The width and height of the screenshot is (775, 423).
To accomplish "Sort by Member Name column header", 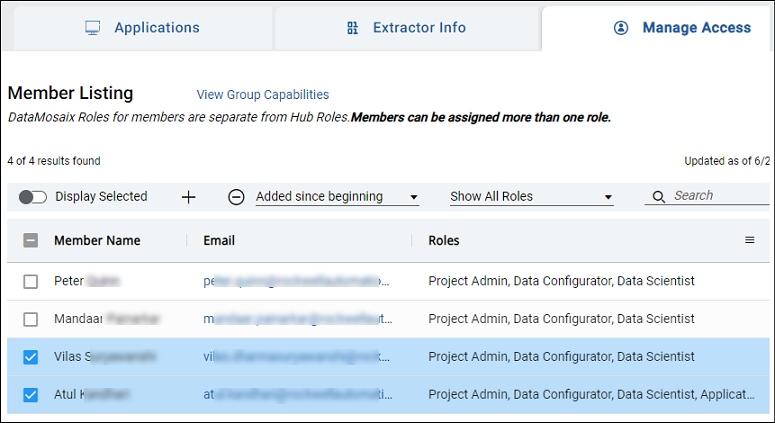I will (97, 241).
